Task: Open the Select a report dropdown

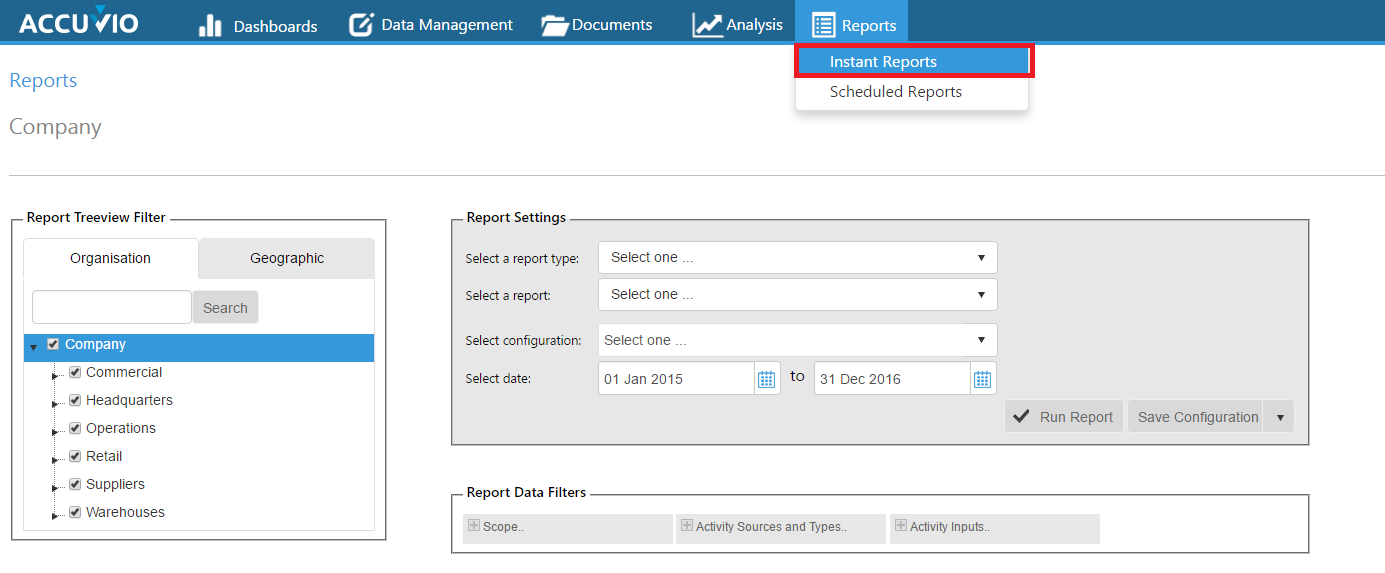Action: coord(798,294)
